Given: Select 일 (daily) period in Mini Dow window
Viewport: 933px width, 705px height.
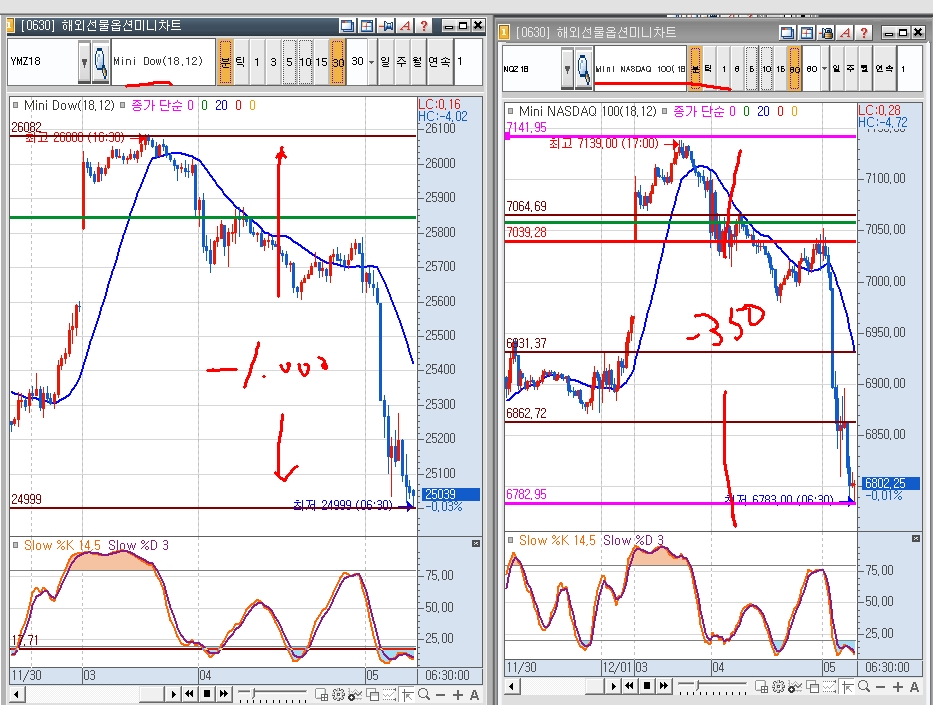Looking at the screenshot, I should (x=386, y=62).
